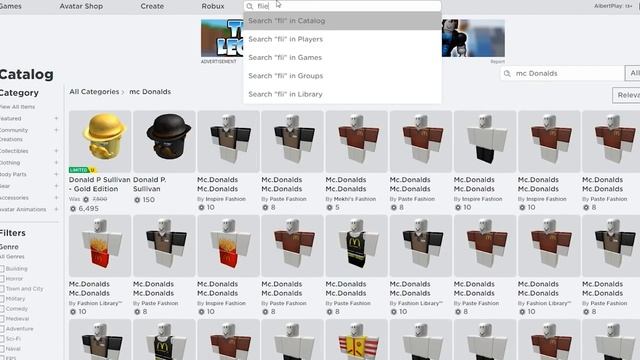Click the right advertisement image
Viewport: 640px width, 360px height.
[473, 38]
